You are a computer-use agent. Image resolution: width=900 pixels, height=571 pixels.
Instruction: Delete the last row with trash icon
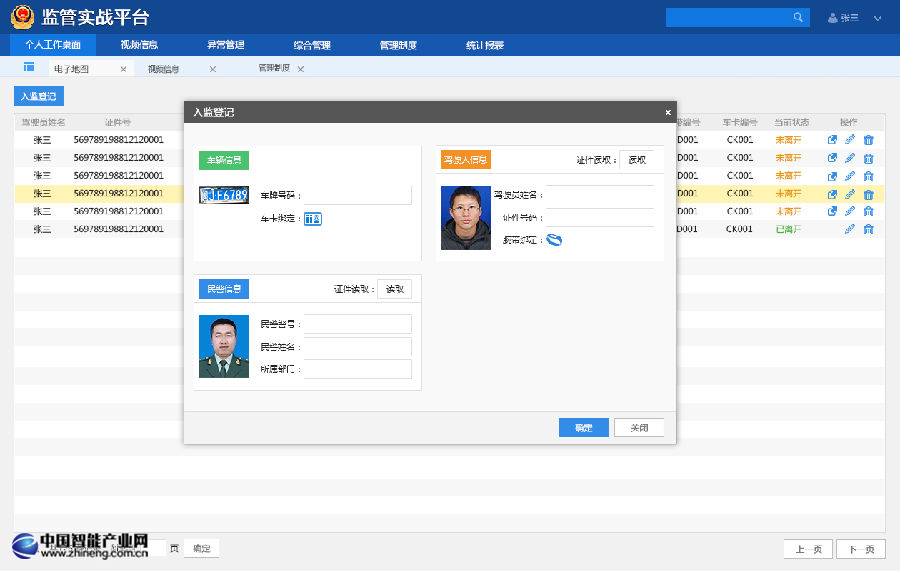point(868,230)
